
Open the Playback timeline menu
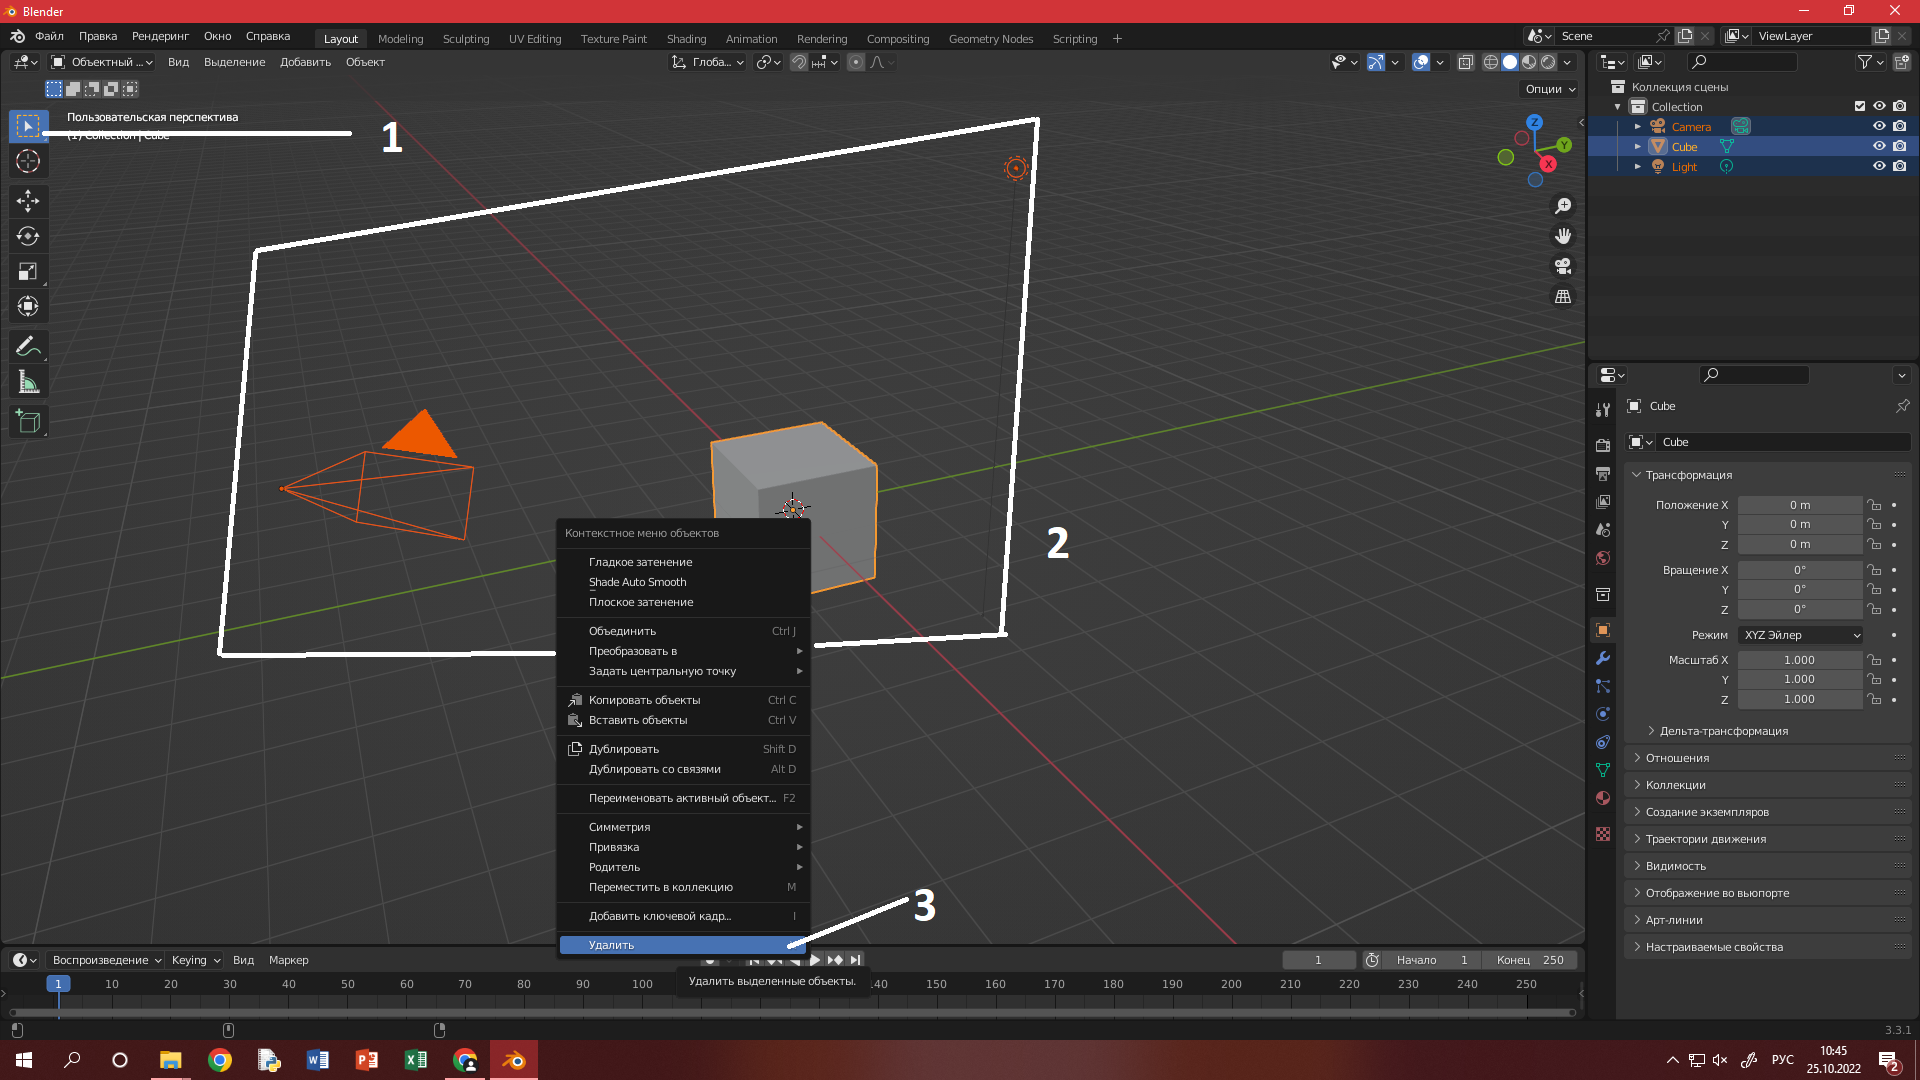pos(106,960)
